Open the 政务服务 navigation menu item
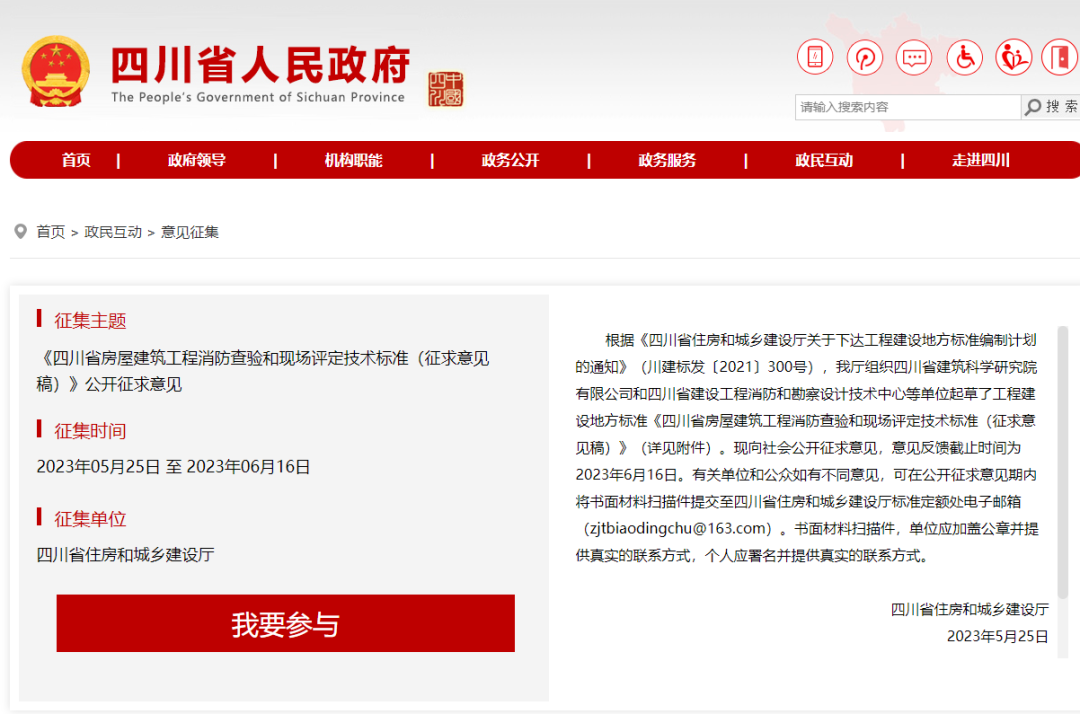The height and width of the screenshot is (714, 1080). click(667, 160)
